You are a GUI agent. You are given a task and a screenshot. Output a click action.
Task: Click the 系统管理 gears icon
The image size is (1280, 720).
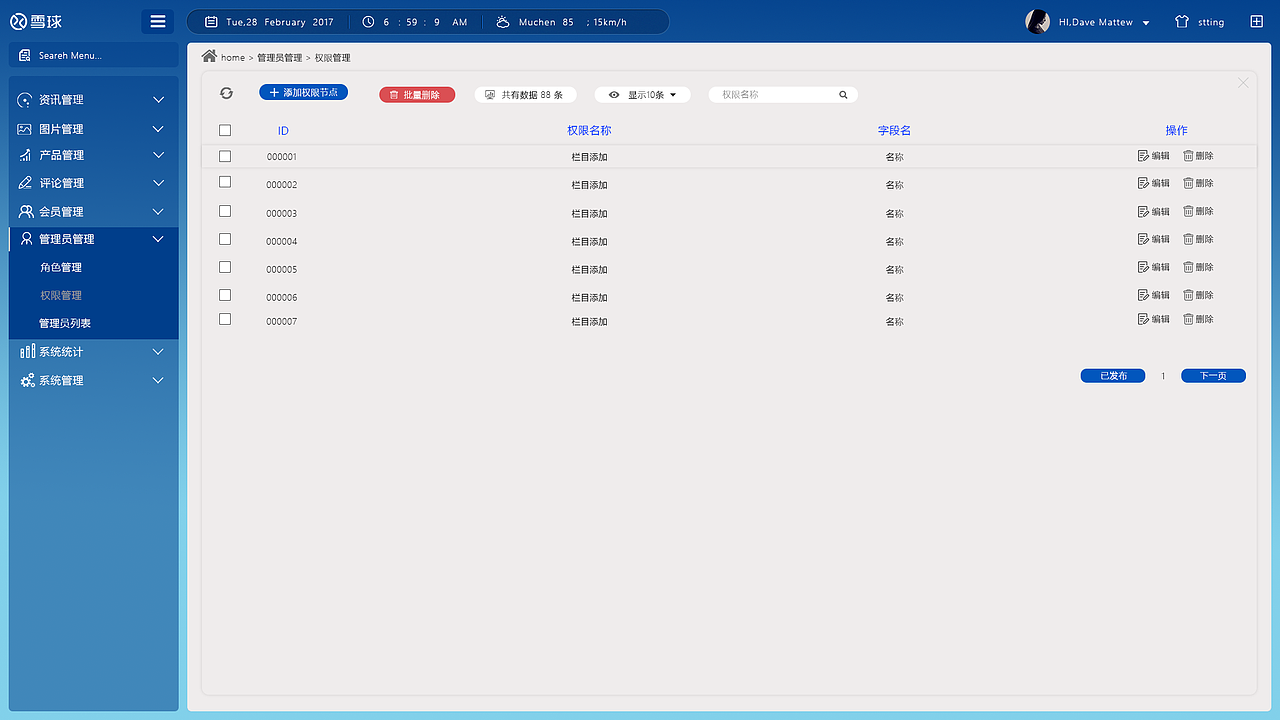point(27,381)
